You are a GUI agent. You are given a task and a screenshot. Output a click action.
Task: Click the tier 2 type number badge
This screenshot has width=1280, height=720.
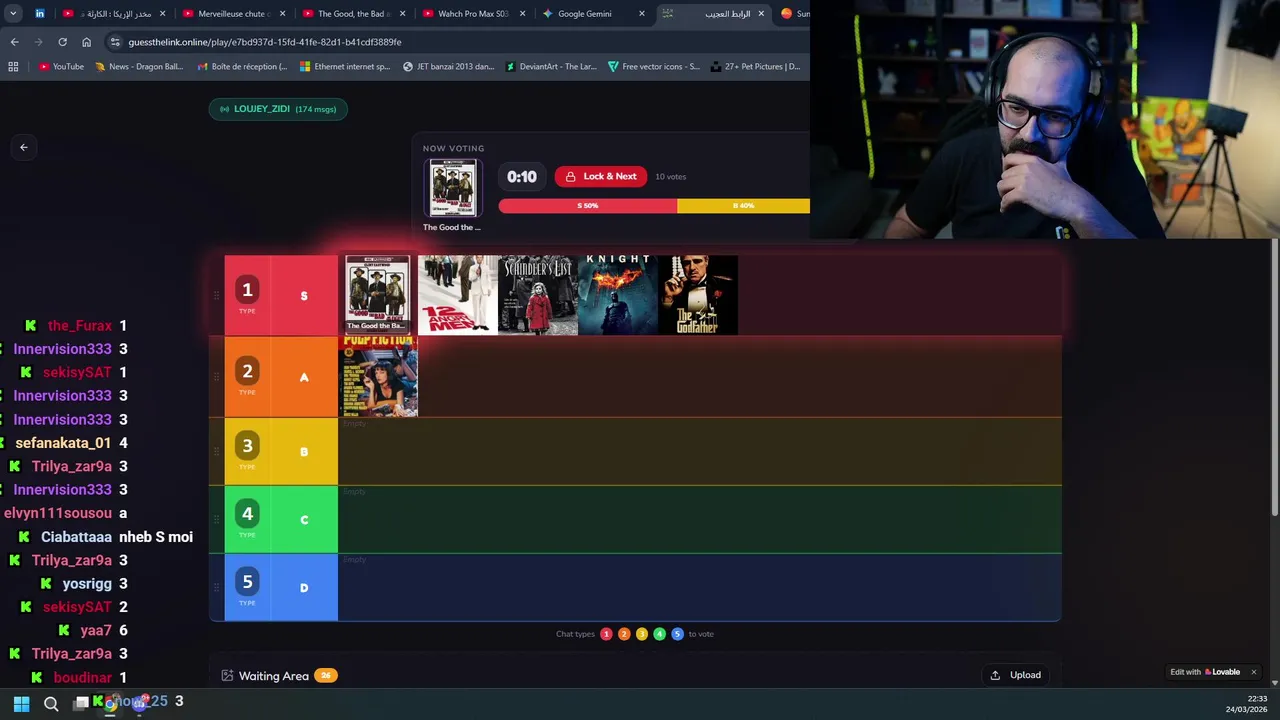pyautogui.click(x=247, y=371)
